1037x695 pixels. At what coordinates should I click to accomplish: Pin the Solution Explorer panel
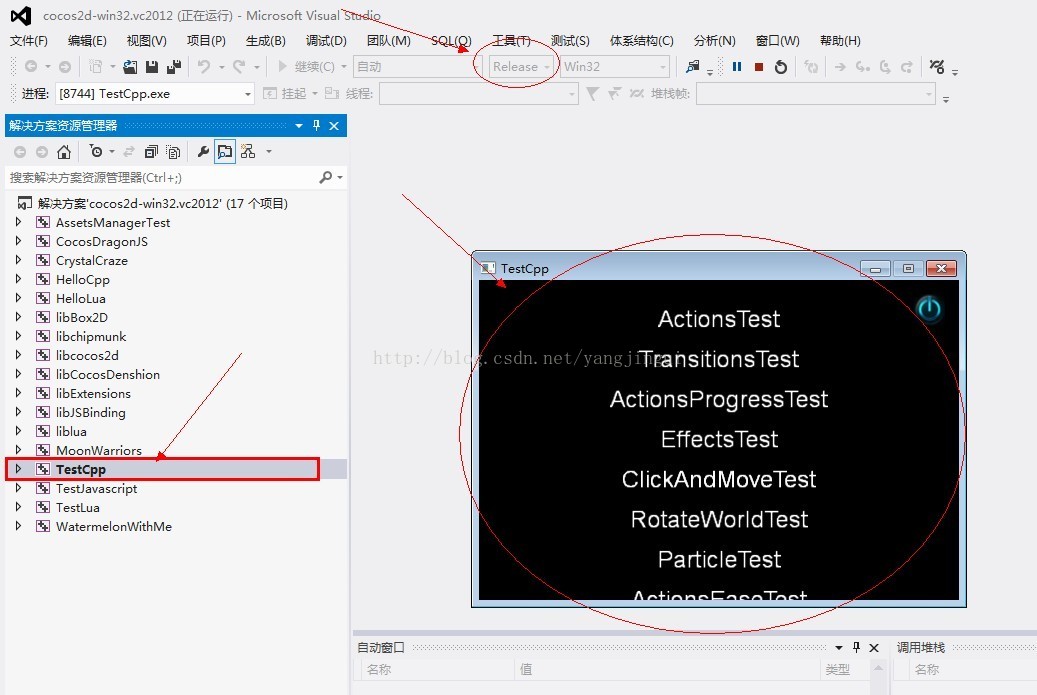(317, 126)
